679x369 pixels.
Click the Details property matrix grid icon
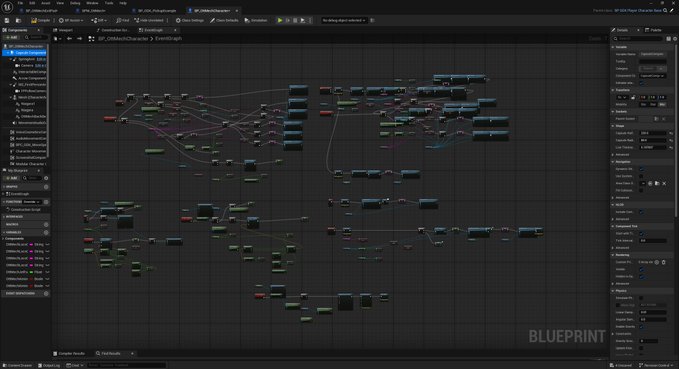tap(668, 39)
